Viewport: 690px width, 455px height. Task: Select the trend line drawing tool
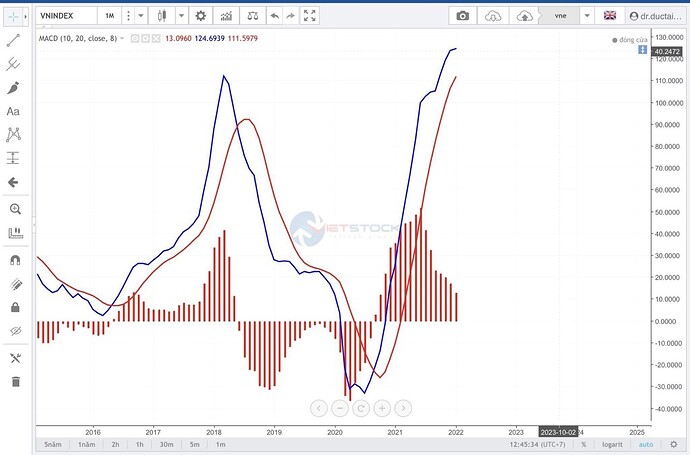[14, 40]
